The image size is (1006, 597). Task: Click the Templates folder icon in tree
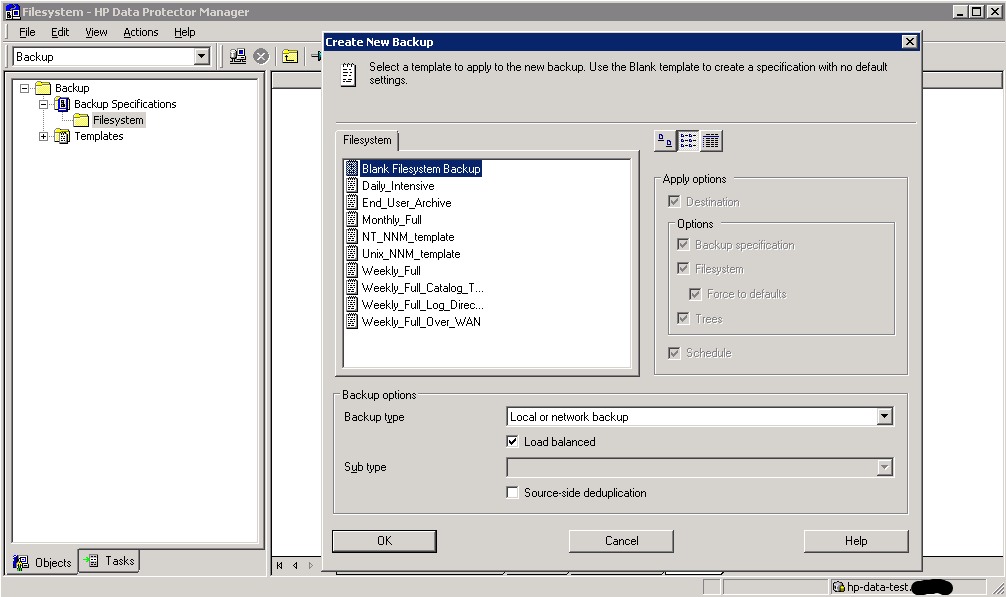tap(62, 136)
